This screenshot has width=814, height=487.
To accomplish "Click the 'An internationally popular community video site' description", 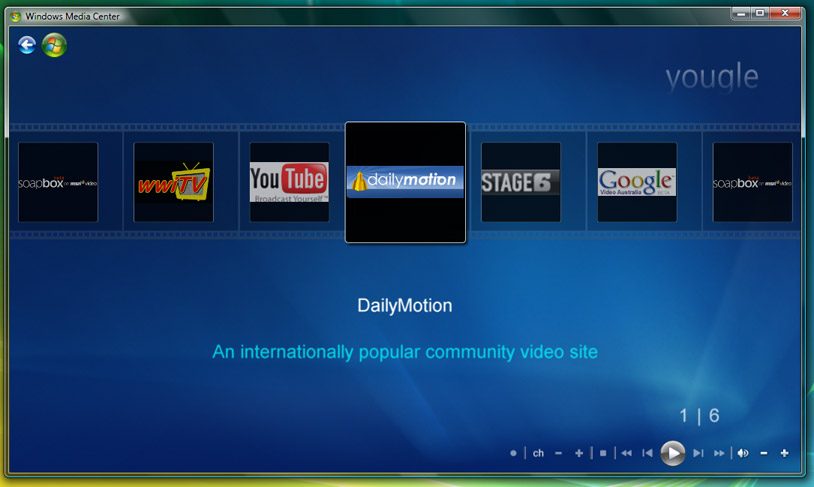I will click(405, 352).
